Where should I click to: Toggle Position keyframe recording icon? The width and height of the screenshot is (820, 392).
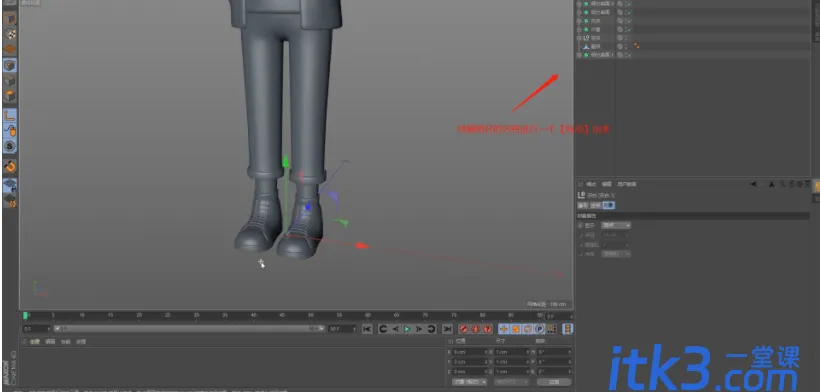504,329
